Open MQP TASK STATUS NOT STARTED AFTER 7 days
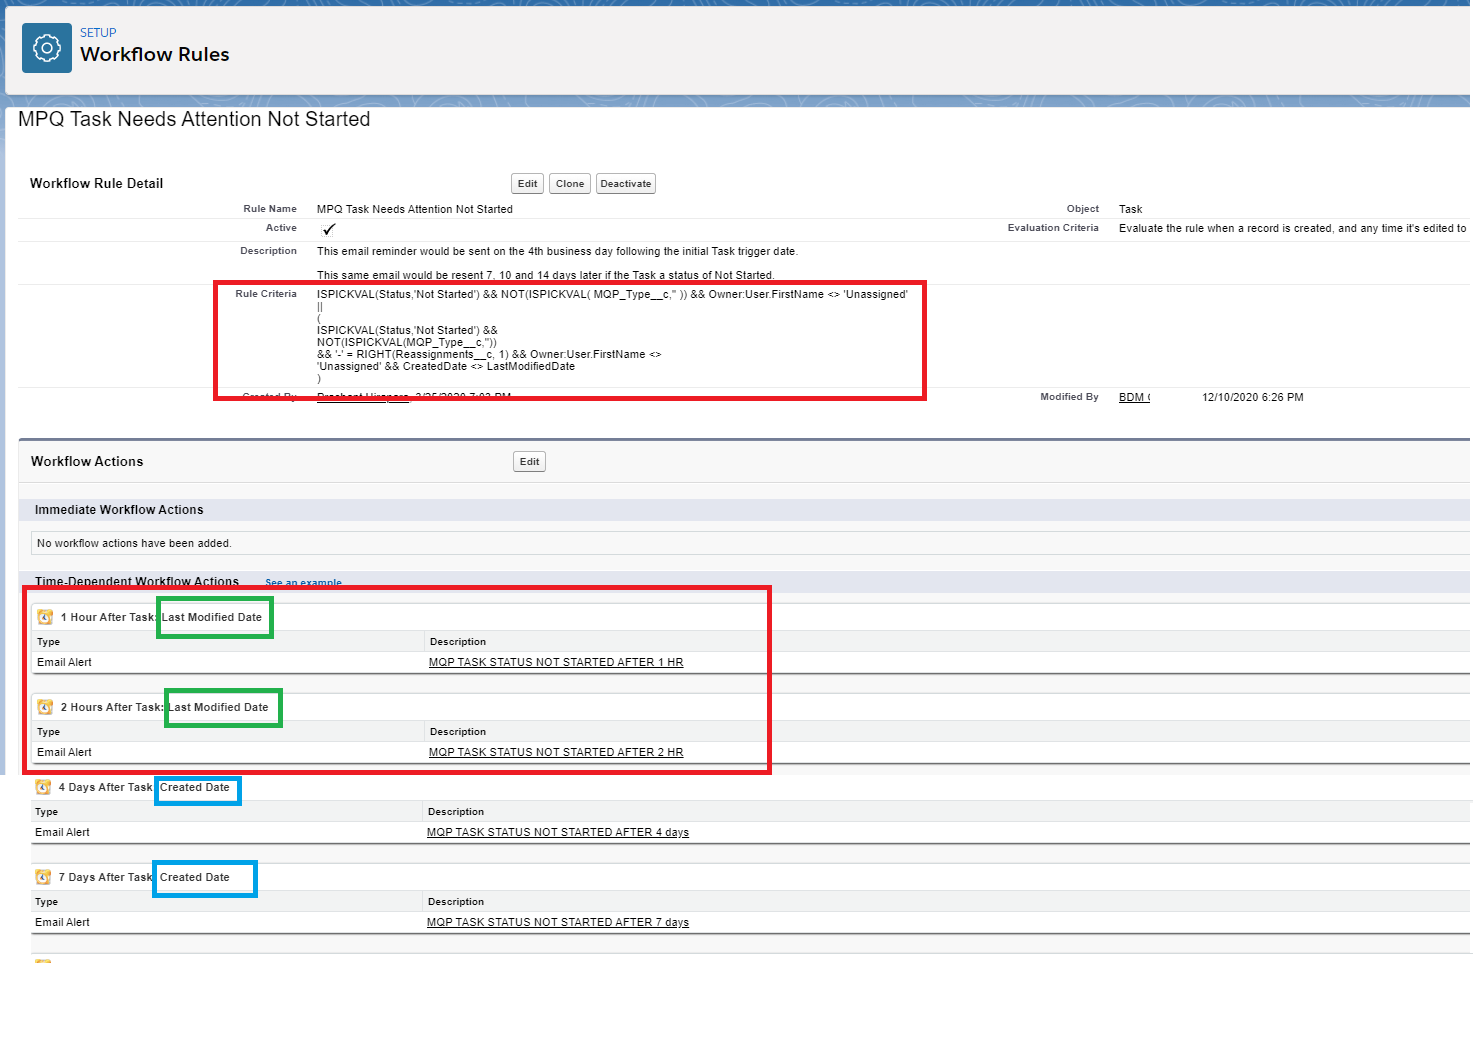The image size is (1473, 1057). [x=558, y=922]
